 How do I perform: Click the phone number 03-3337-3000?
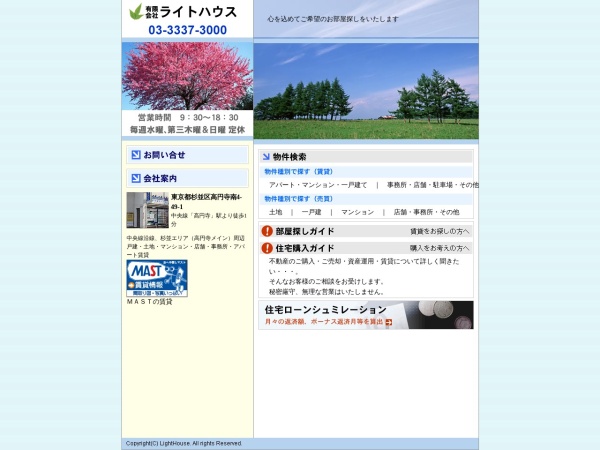point(188,30)
